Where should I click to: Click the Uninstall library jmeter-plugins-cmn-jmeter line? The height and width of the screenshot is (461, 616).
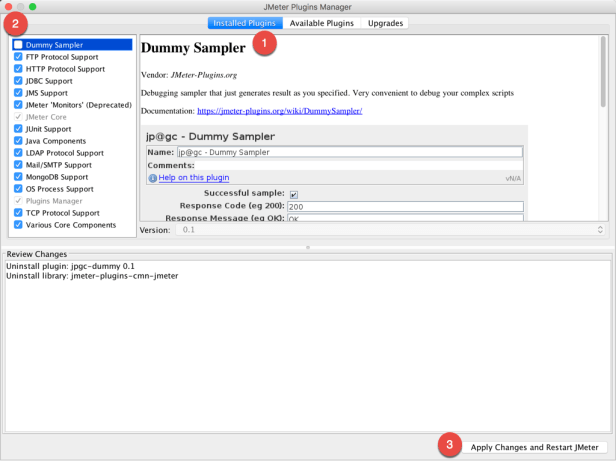click(92, 276)
